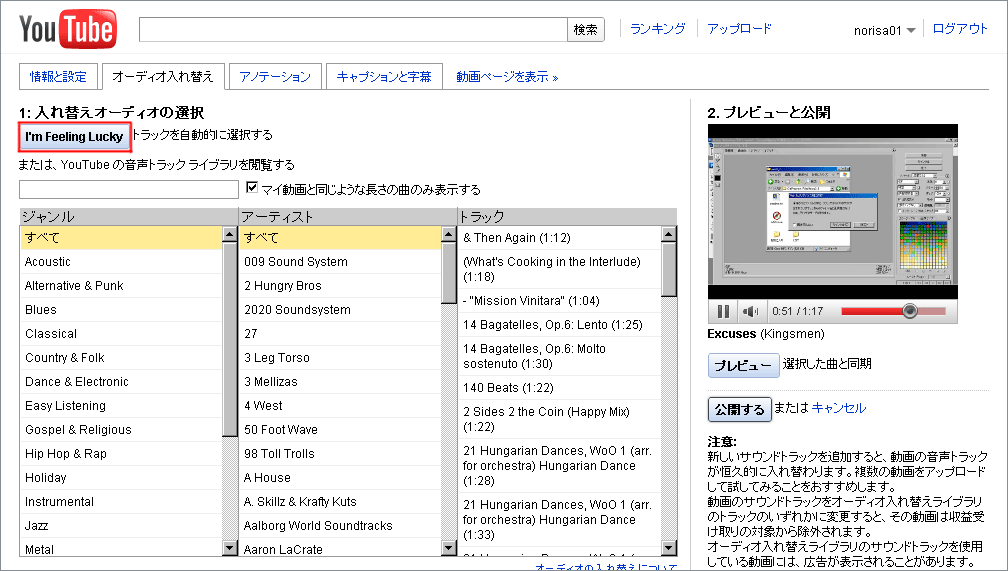Select artist 009 Sound System
Screen dimensions: 1008x571
(340, 262)
